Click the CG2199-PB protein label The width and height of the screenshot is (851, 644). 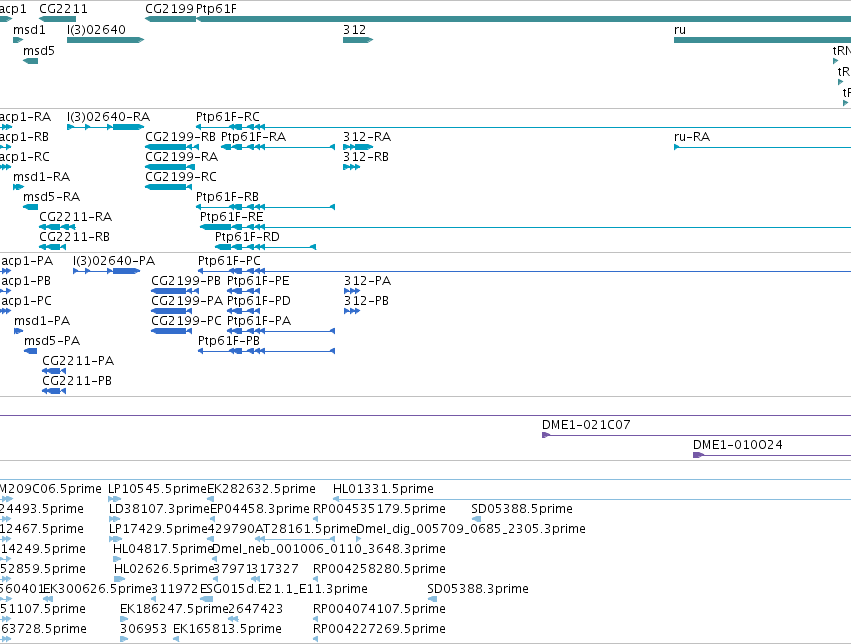186,281
